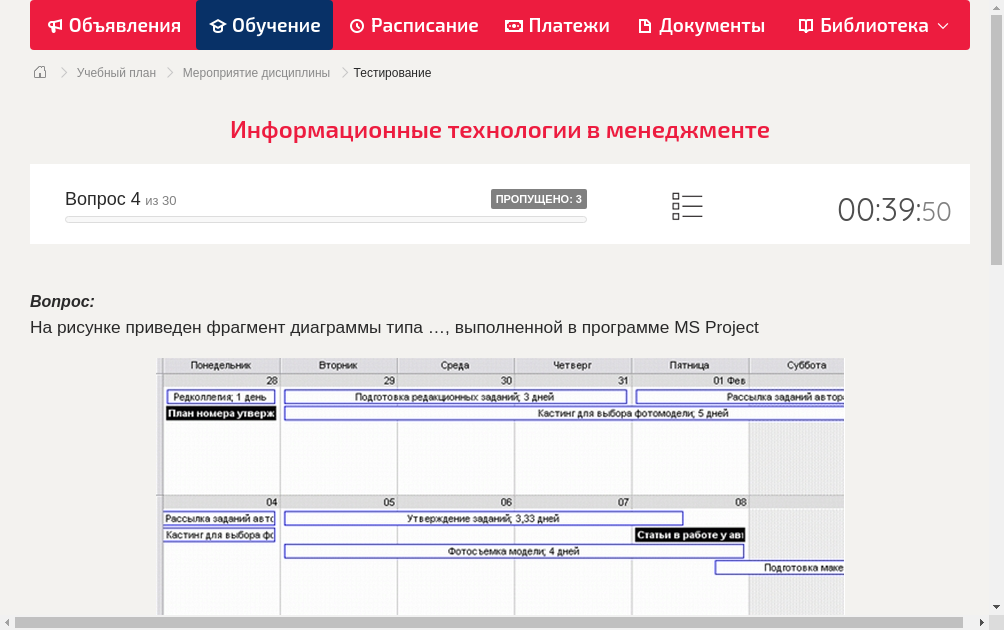
Task: Click the ПРОПУЩЕНО: 3 badge
Action: pyautogui.click(x=539, y=198)
